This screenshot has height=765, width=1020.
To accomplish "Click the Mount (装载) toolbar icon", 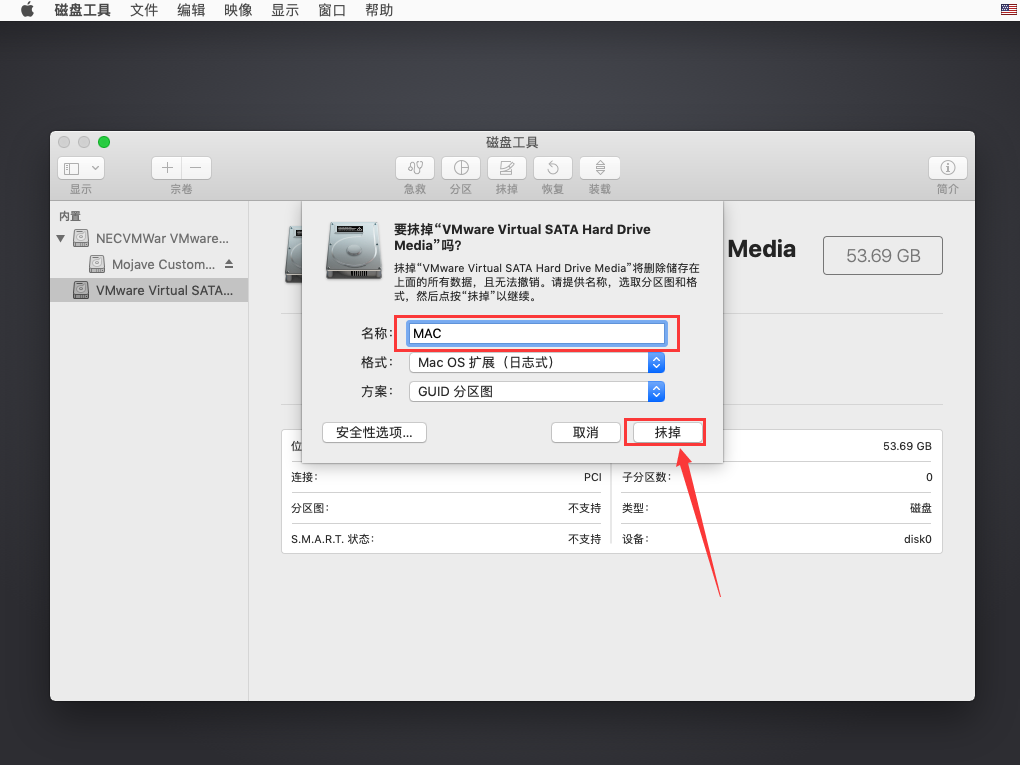I will (600, 168).
